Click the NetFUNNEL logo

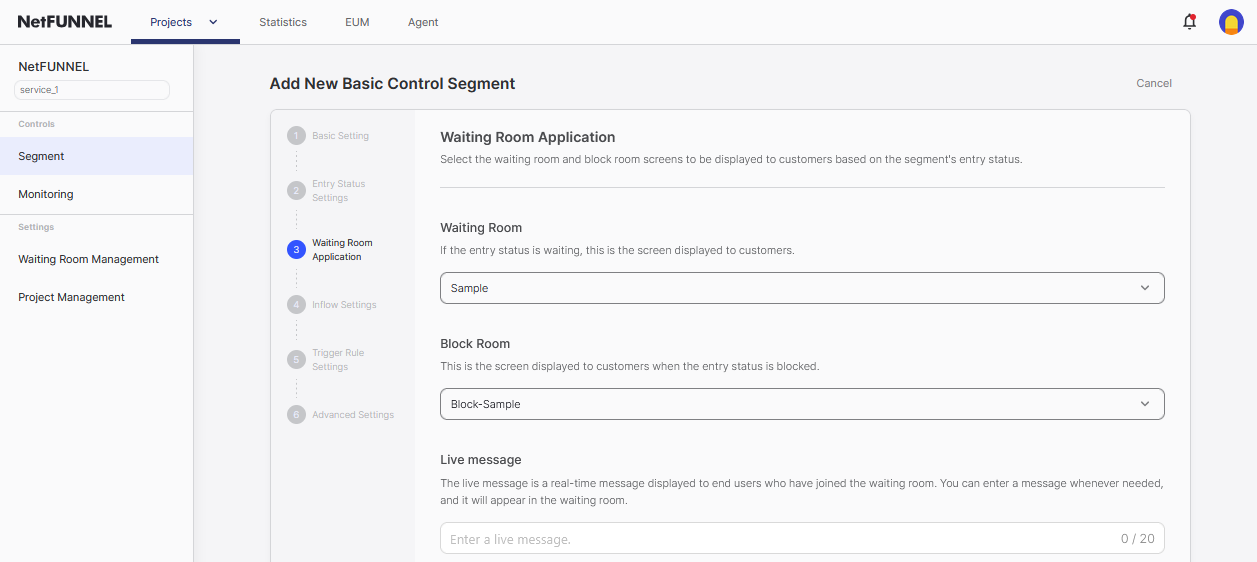coord(65,22)
